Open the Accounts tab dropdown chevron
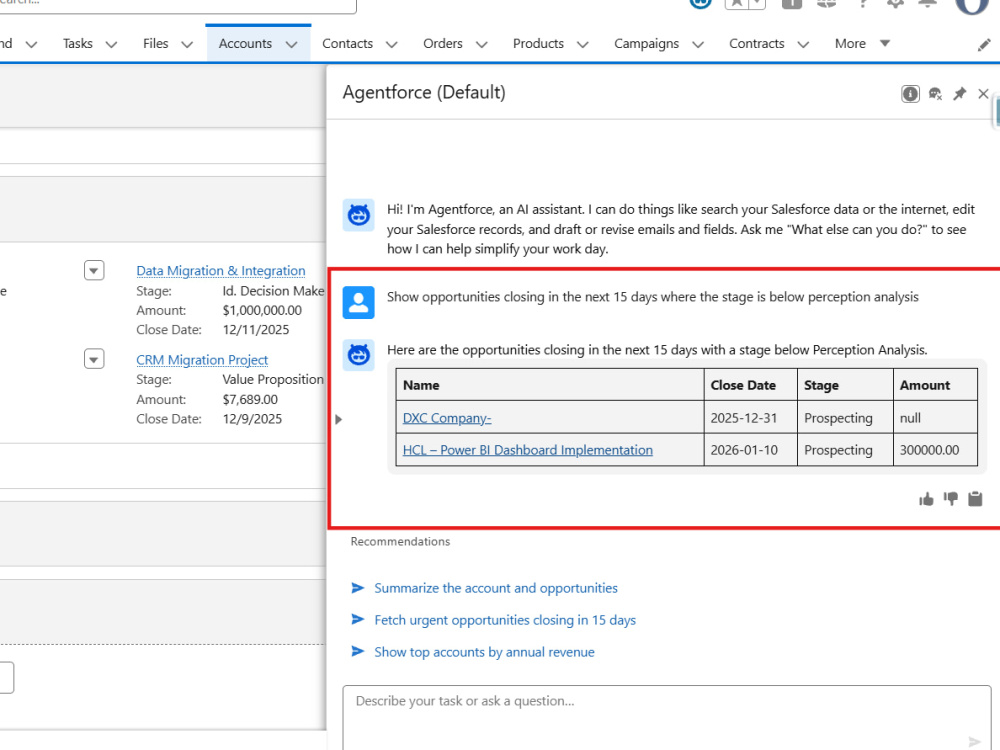1000x750 pixels. (x=291, y=45)
